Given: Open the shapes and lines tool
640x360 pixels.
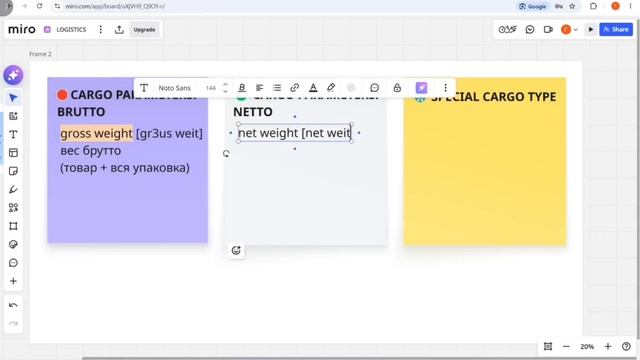Looking at the screenshot, I should (x=13, y=208).
